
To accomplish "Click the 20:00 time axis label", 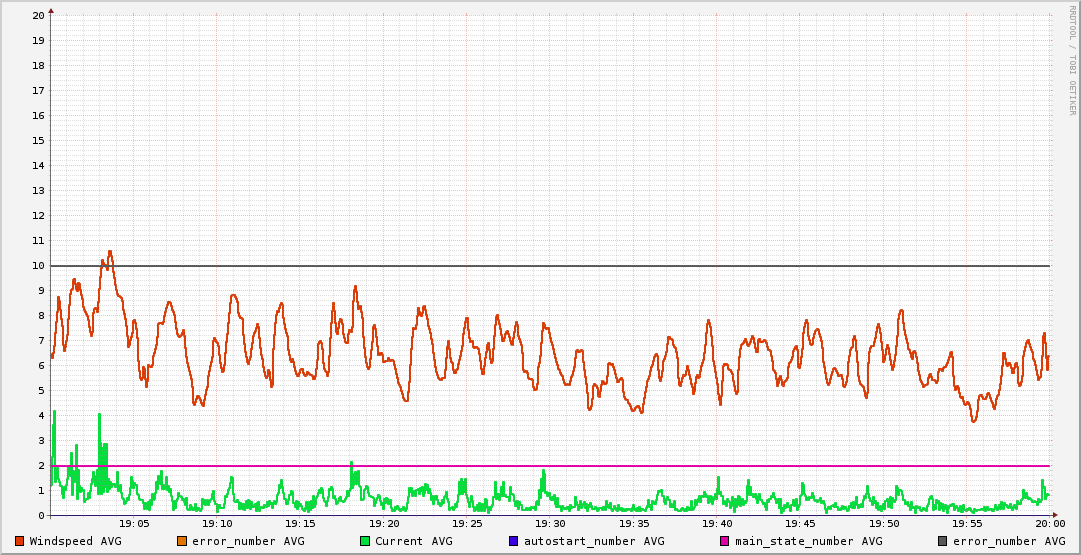I will click(x=1049, y=523).
